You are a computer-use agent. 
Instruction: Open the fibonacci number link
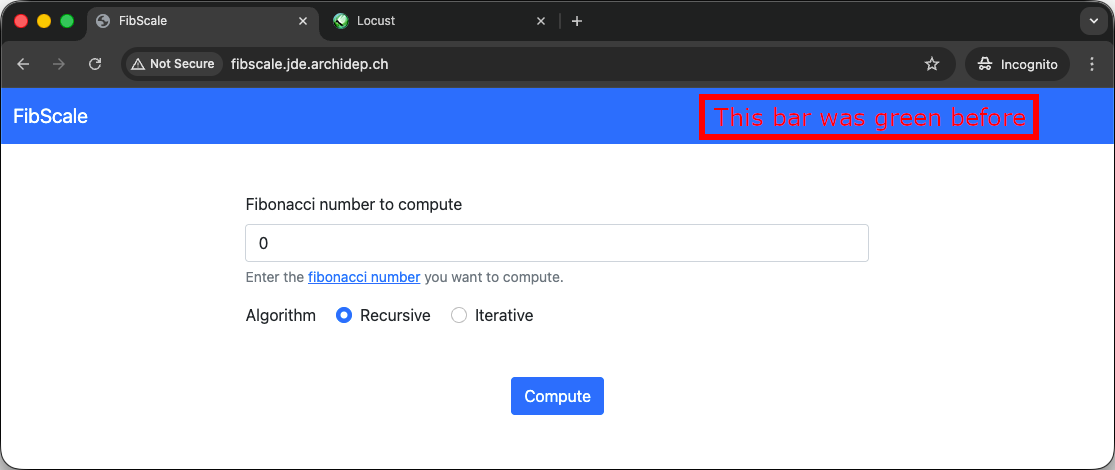click(x=364, y=277)
